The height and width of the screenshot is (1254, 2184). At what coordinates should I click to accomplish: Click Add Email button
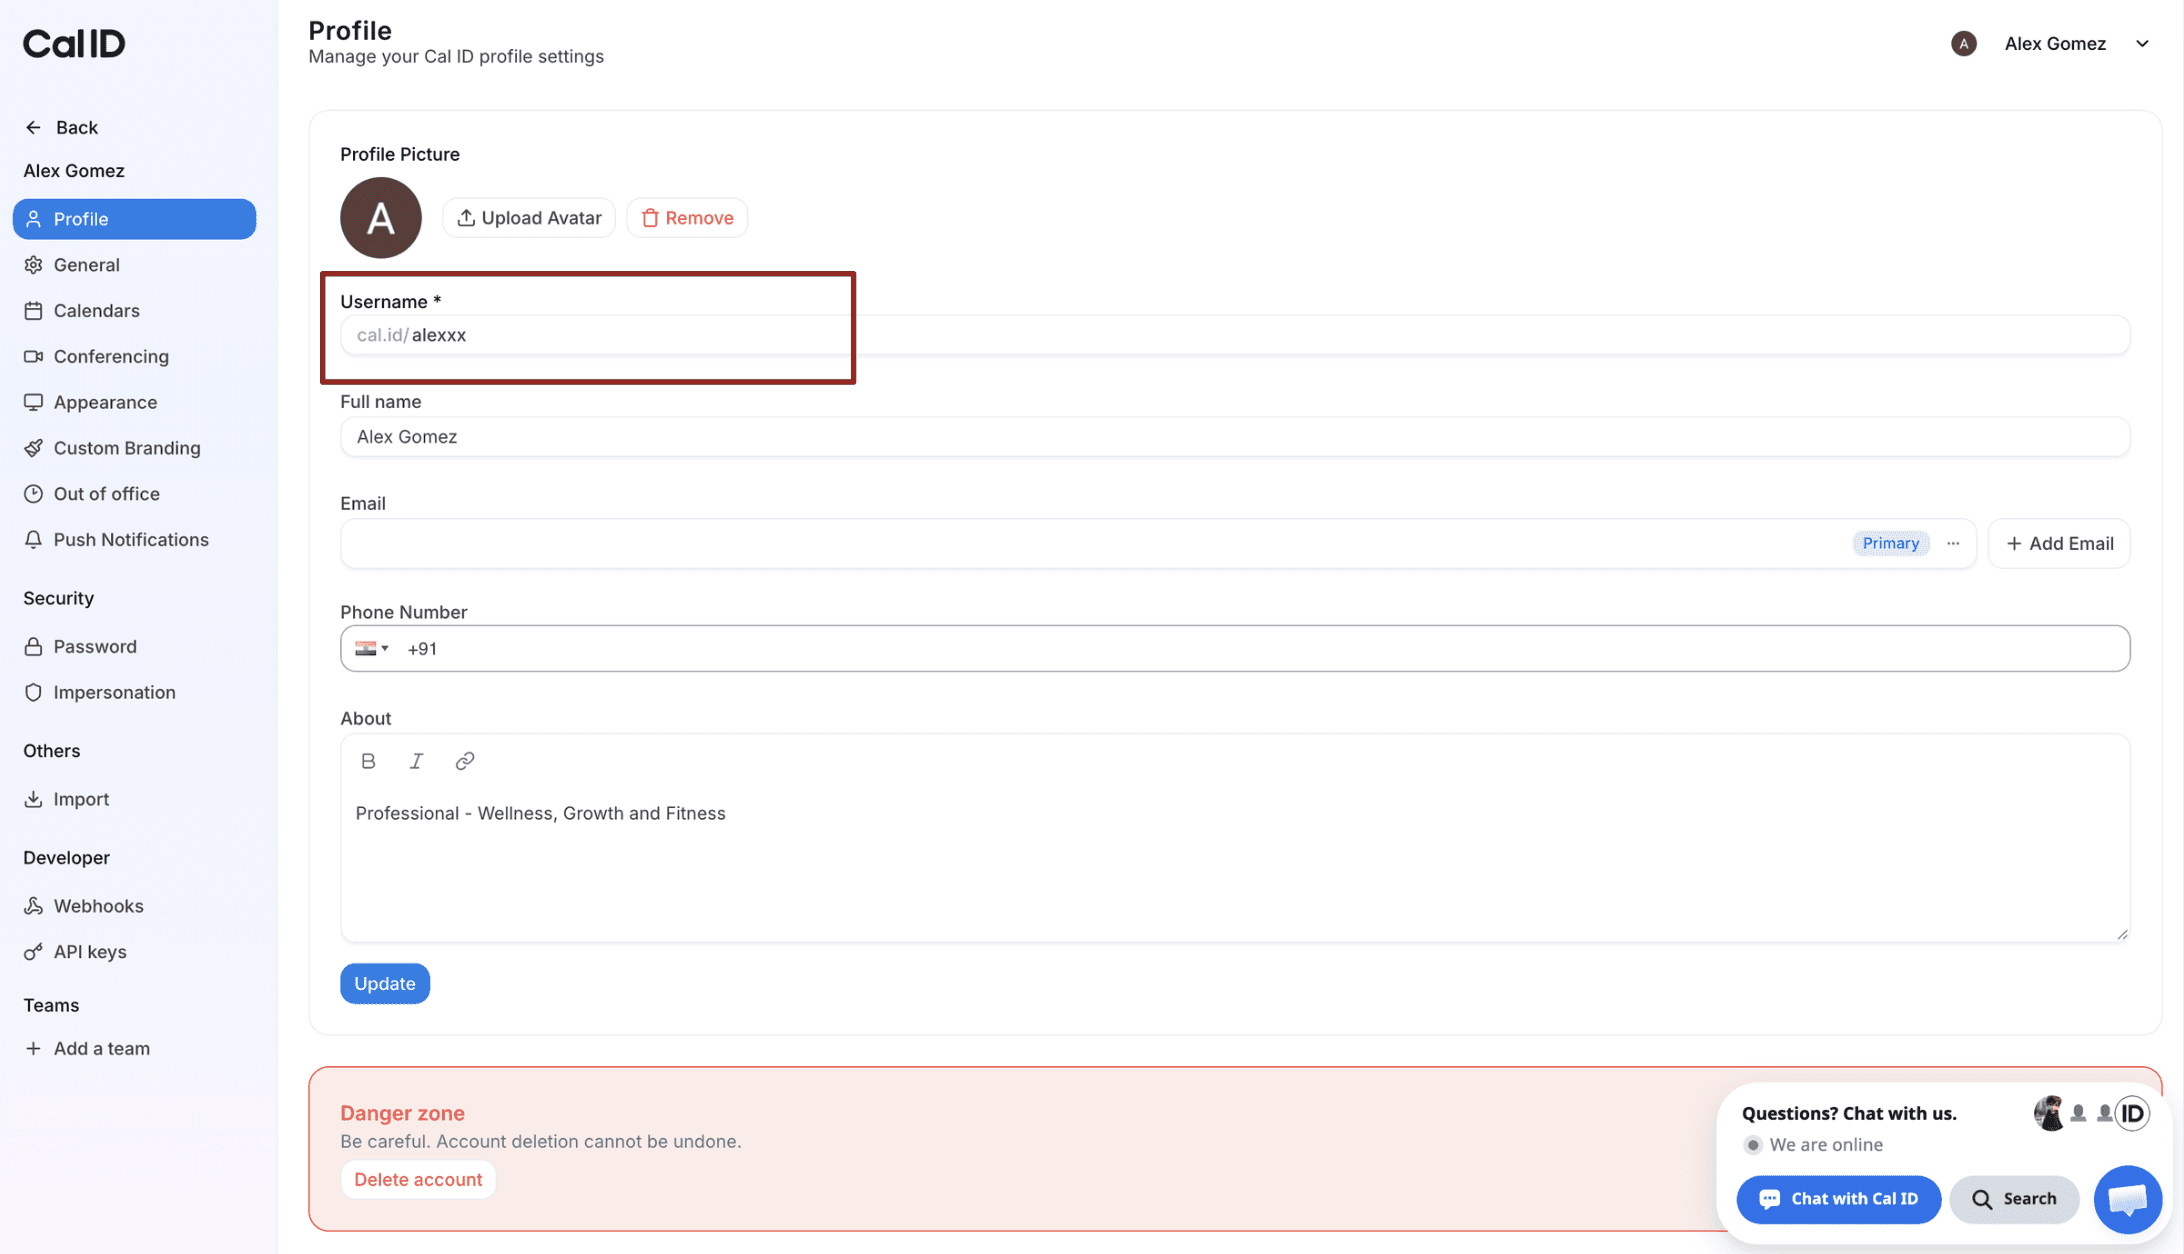[x=2059, y=543]
